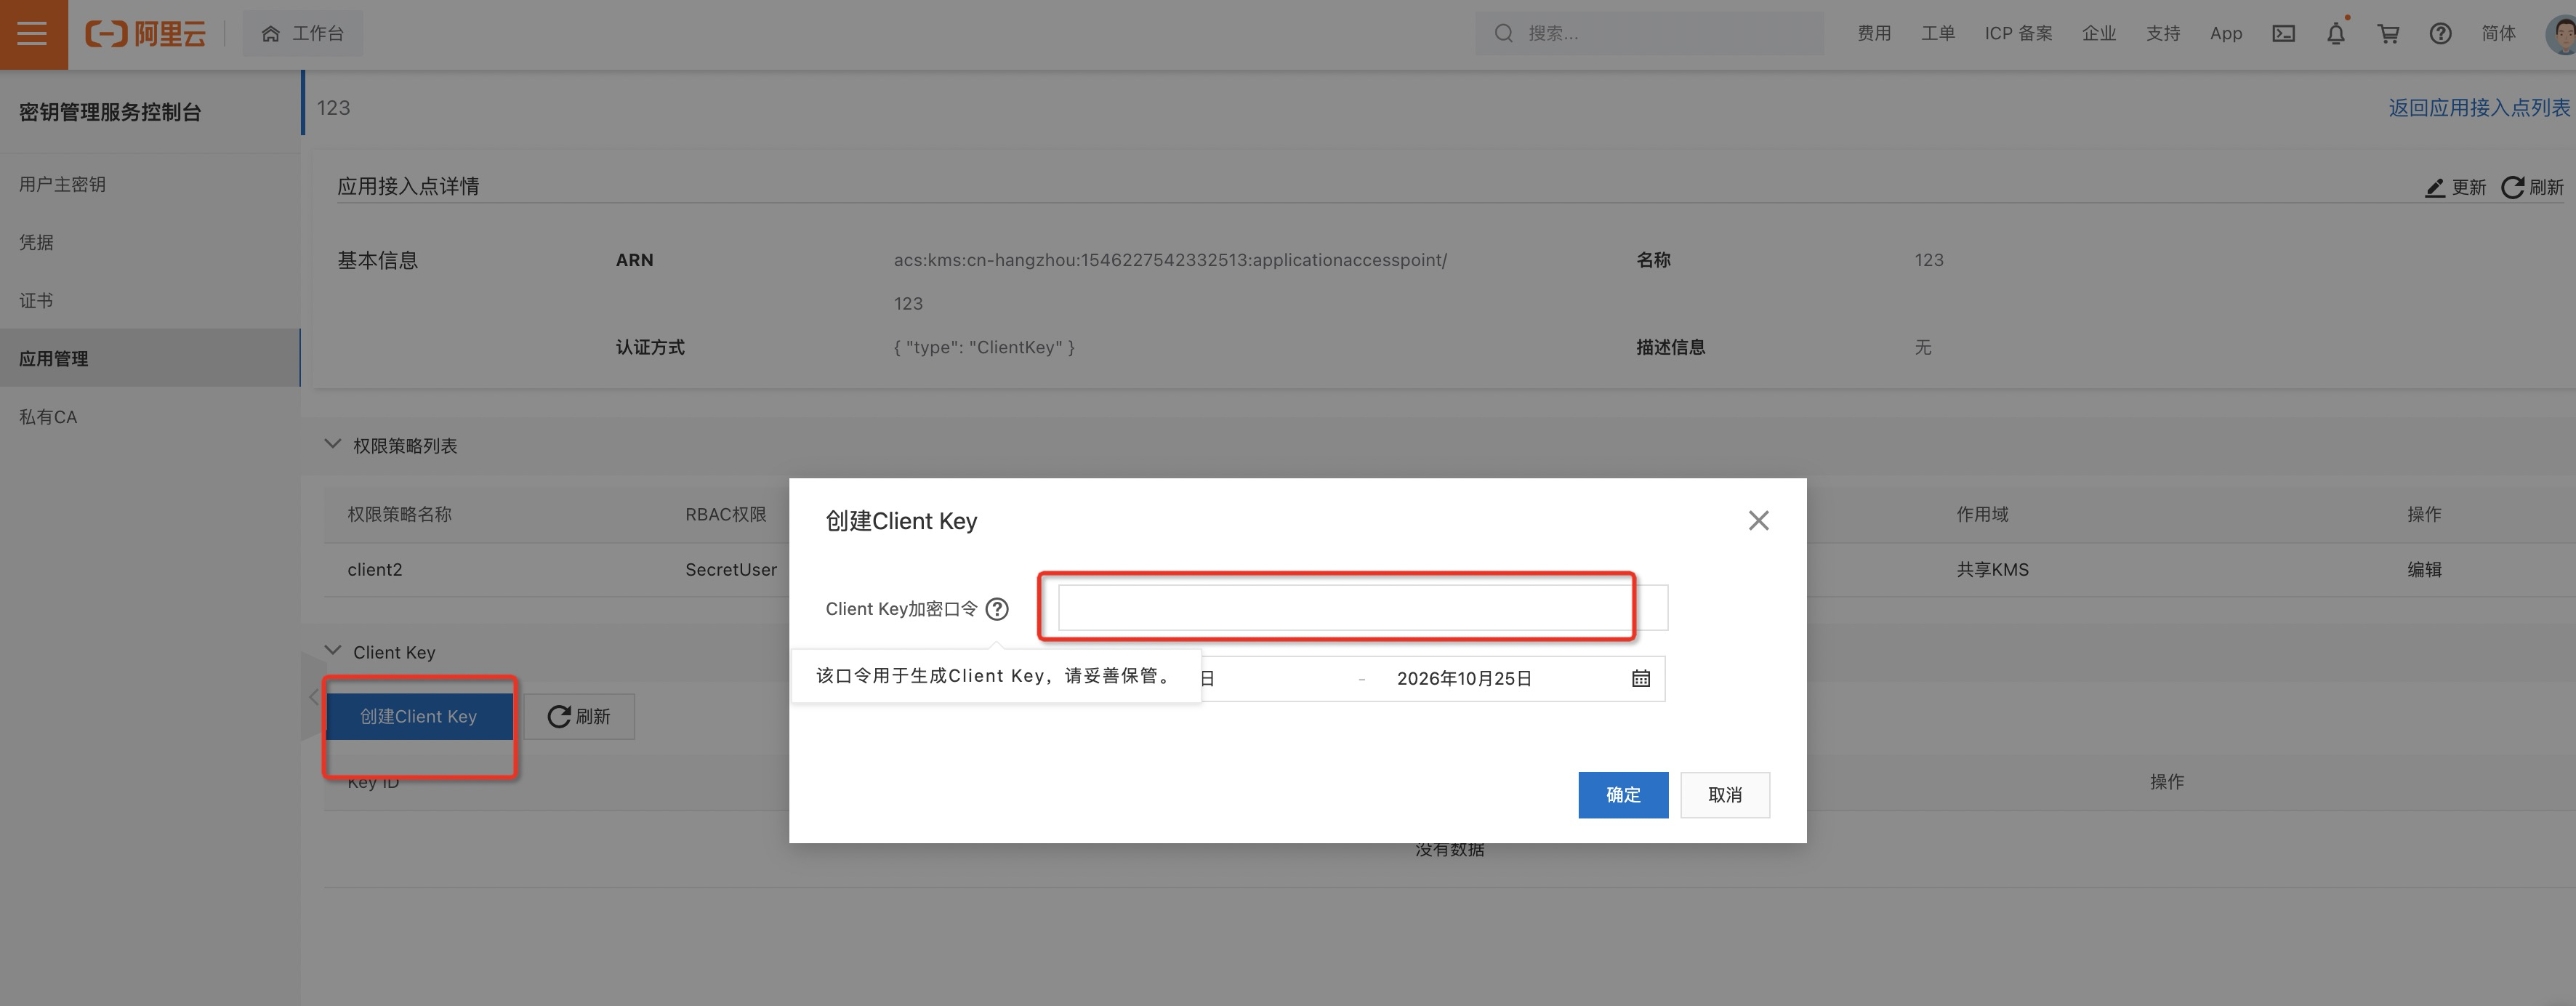Screen dimensions: 2576x1006
Task: Click 返回应用接入点列表 link
Action: (2478, 108)
